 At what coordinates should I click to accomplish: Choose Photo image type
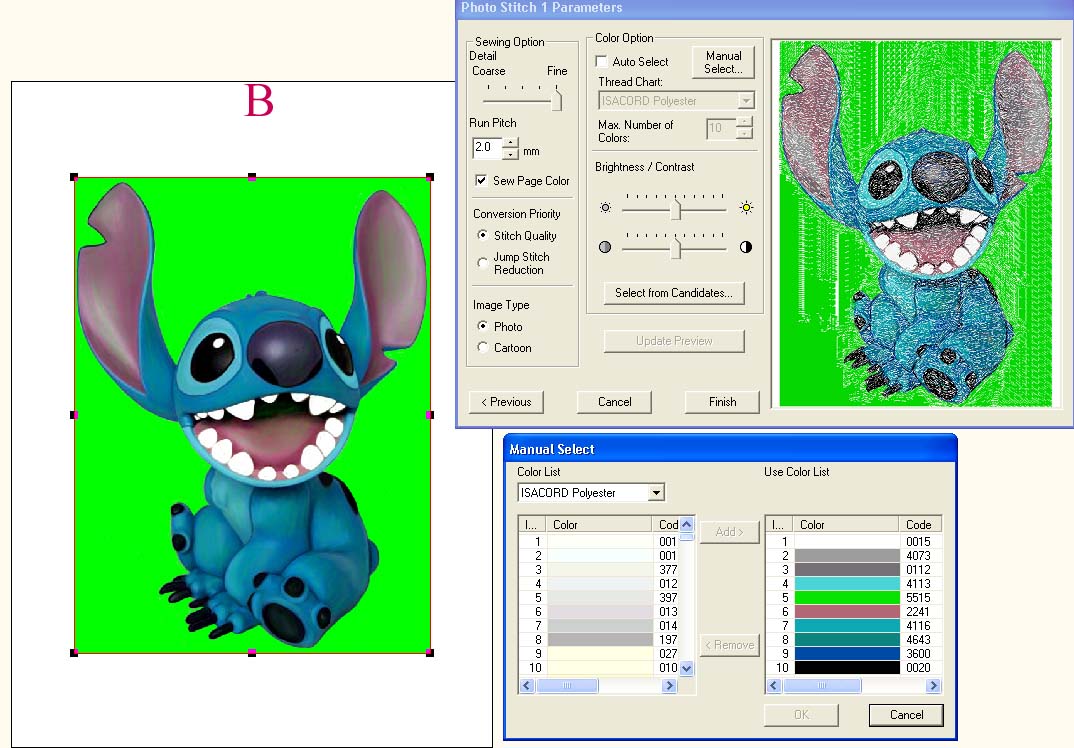pos(482,326)
